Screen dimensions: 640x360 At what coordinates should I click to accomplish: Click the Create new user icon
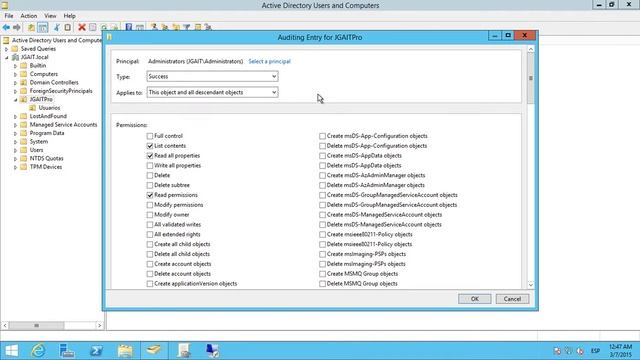154,27
